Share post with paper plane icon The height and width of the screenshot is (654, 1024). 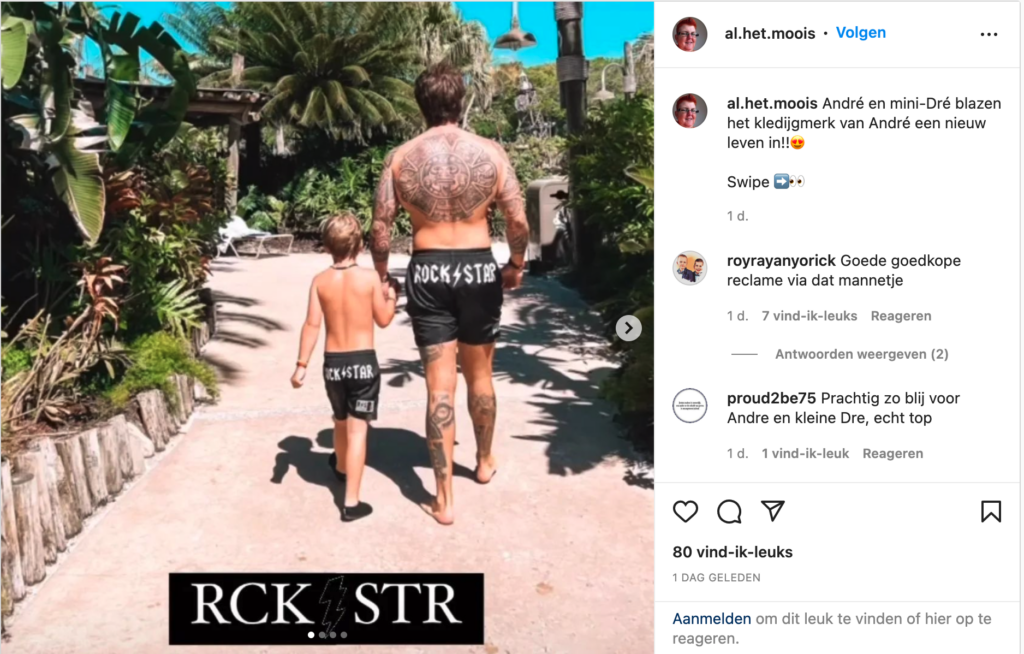coord(773,511)
